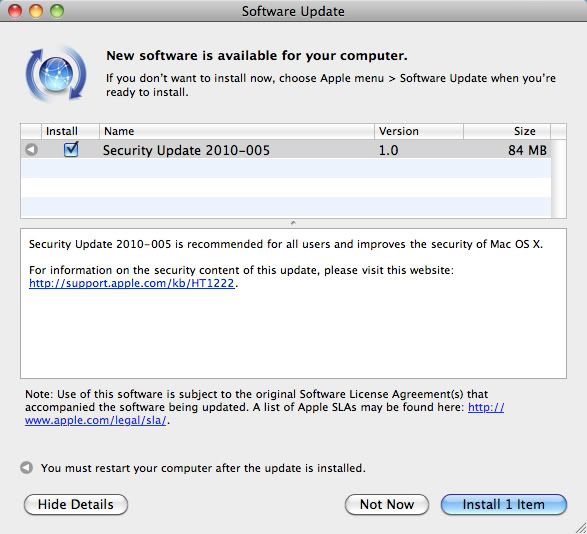Click restart-required icon beside Security Update 2010-005

tap(31, 150)
